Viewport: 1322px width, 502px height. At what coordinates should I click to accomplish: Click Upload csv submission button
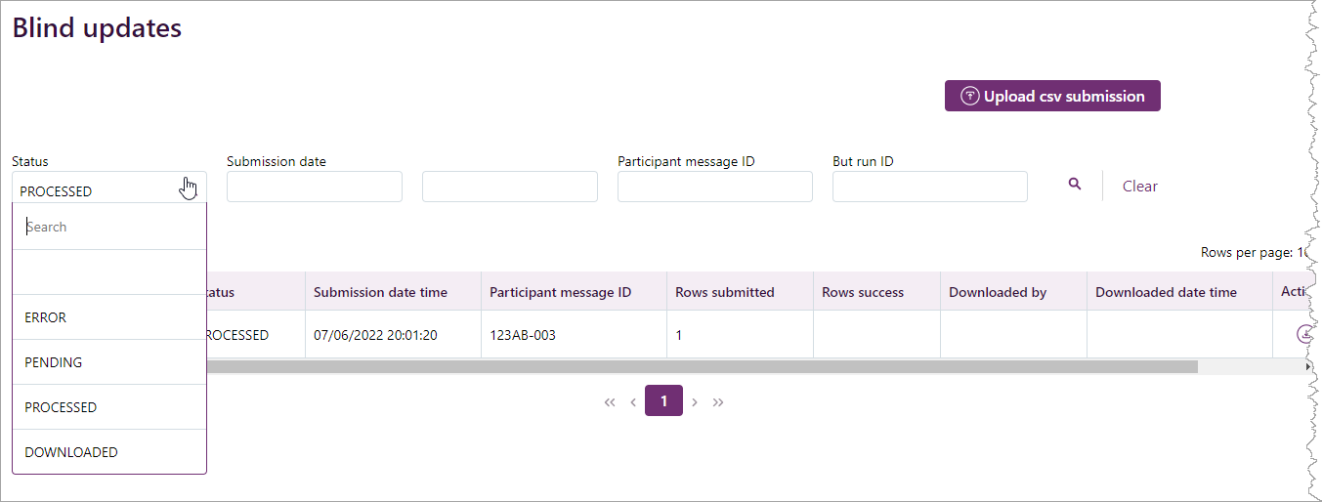1052,96
